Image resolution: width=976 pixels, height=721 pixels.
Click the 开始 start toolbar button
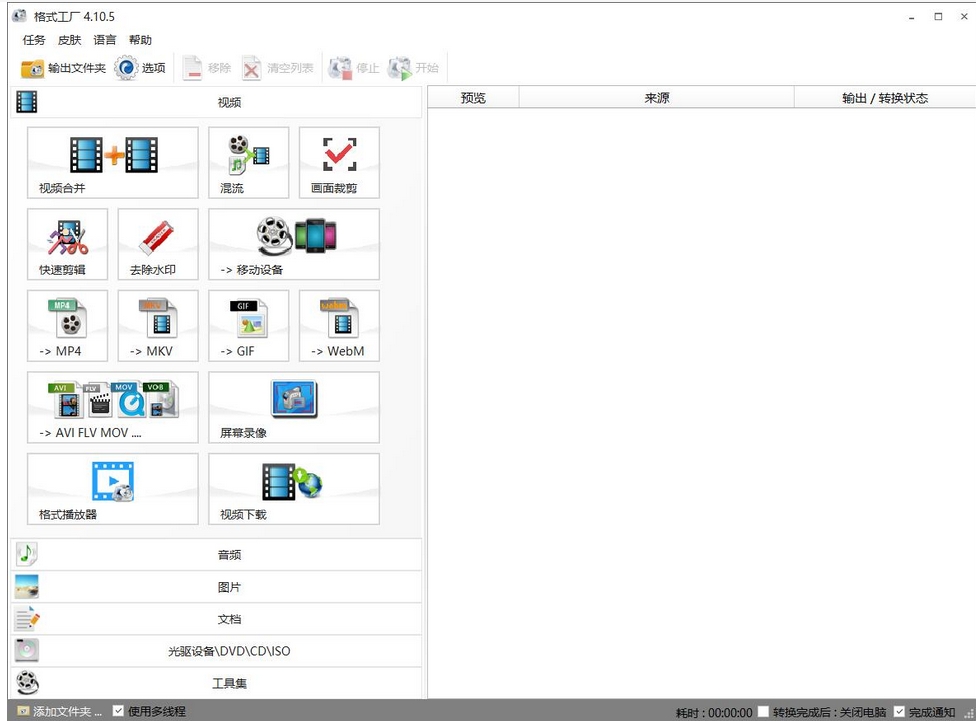tap(413, 68)
